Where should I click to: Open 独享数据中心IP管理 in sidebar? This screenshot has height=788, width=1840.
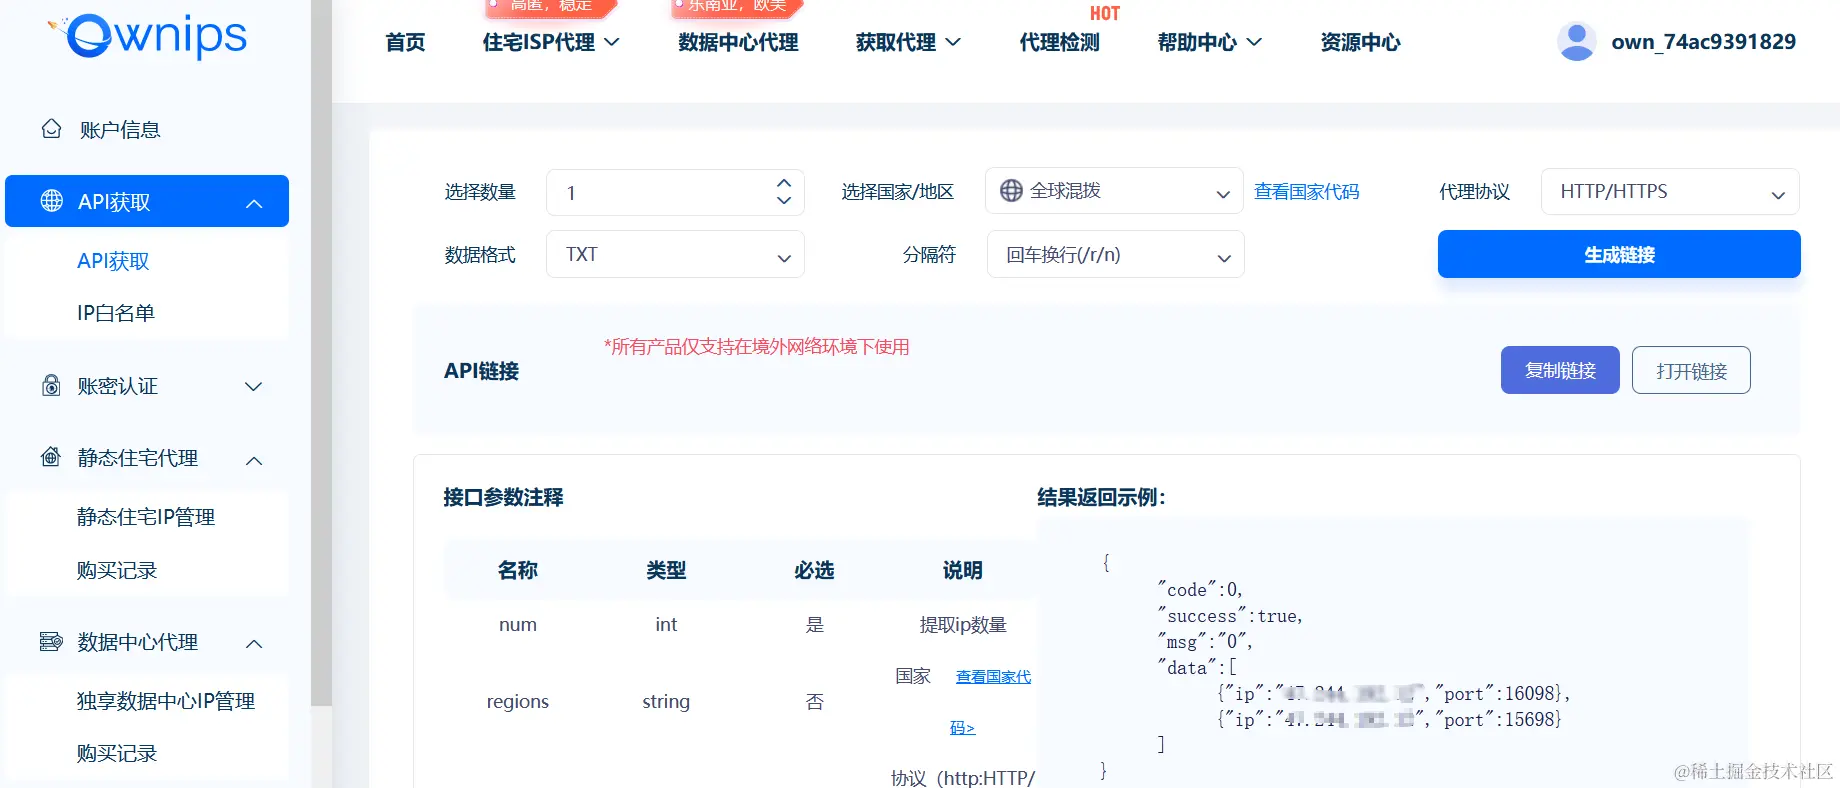(x=166, y=701)
